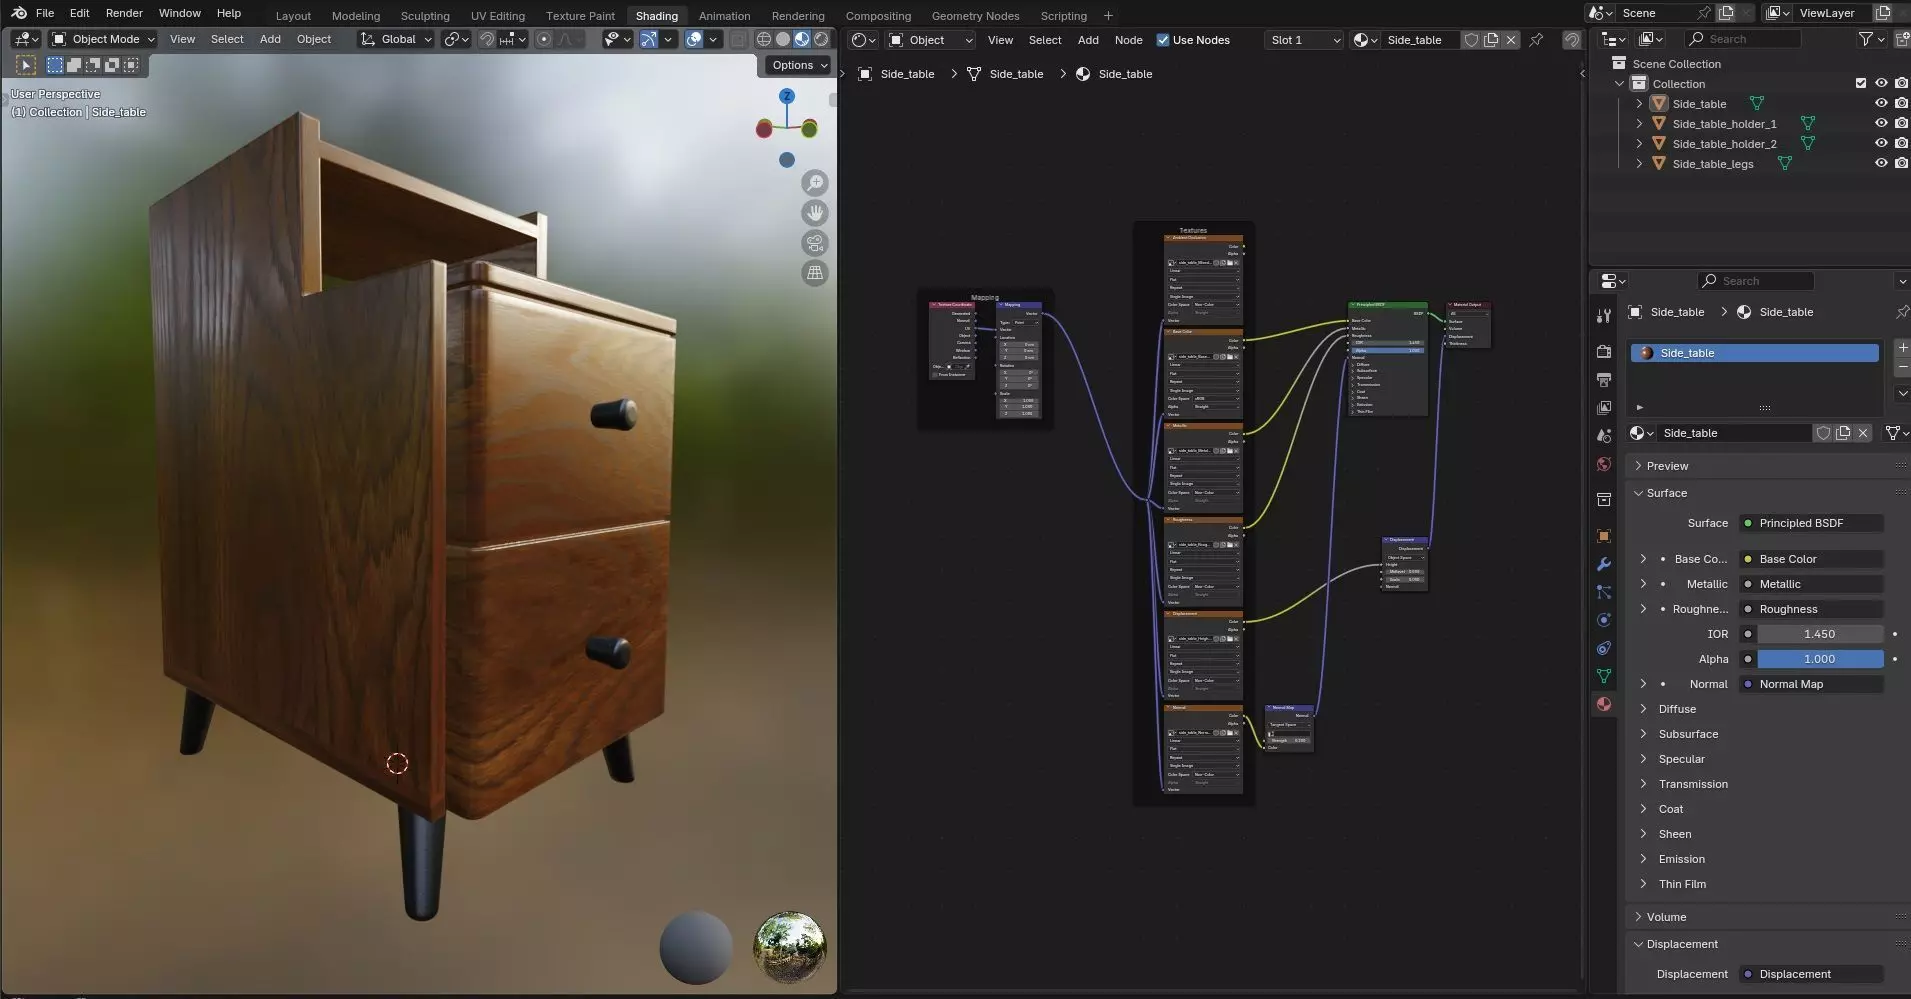Open the Output properties tab
Screen dimensions: 1911x999
pyautogui.click(x=1604, y=380)
